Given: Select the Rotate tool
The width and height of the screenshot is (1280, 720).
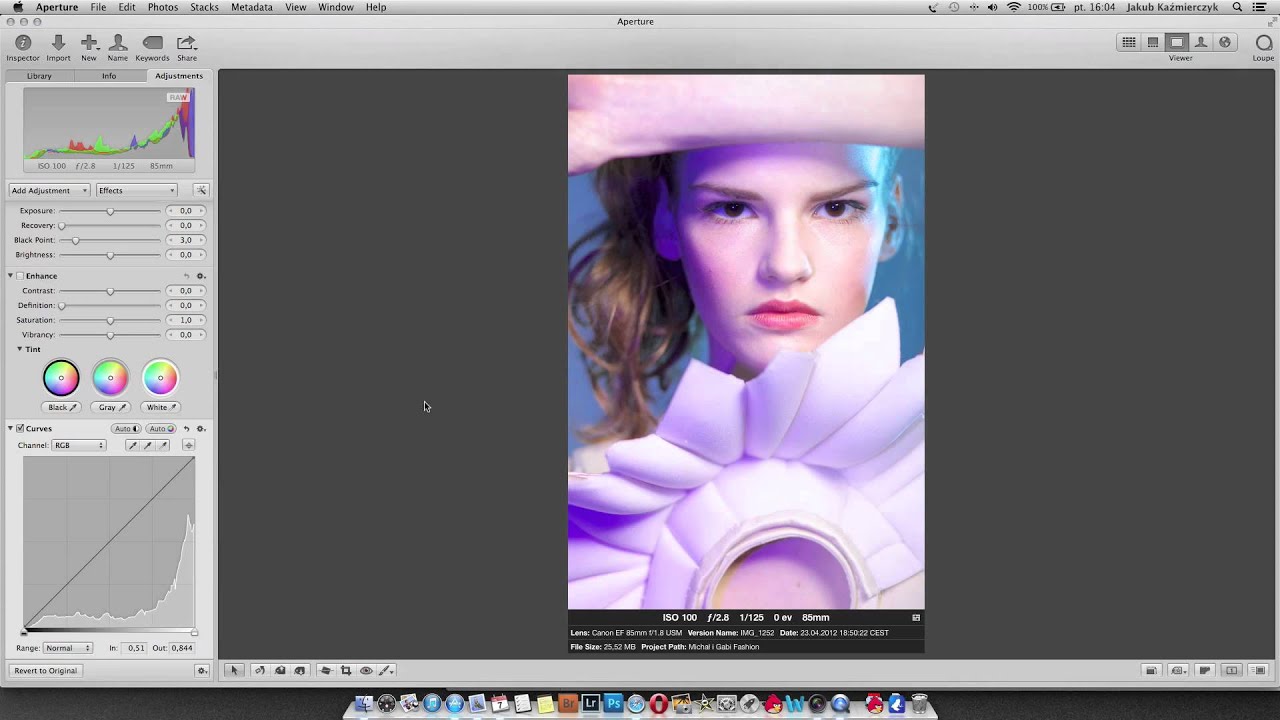Looking at the screenshot, I should tap(260, 670).
